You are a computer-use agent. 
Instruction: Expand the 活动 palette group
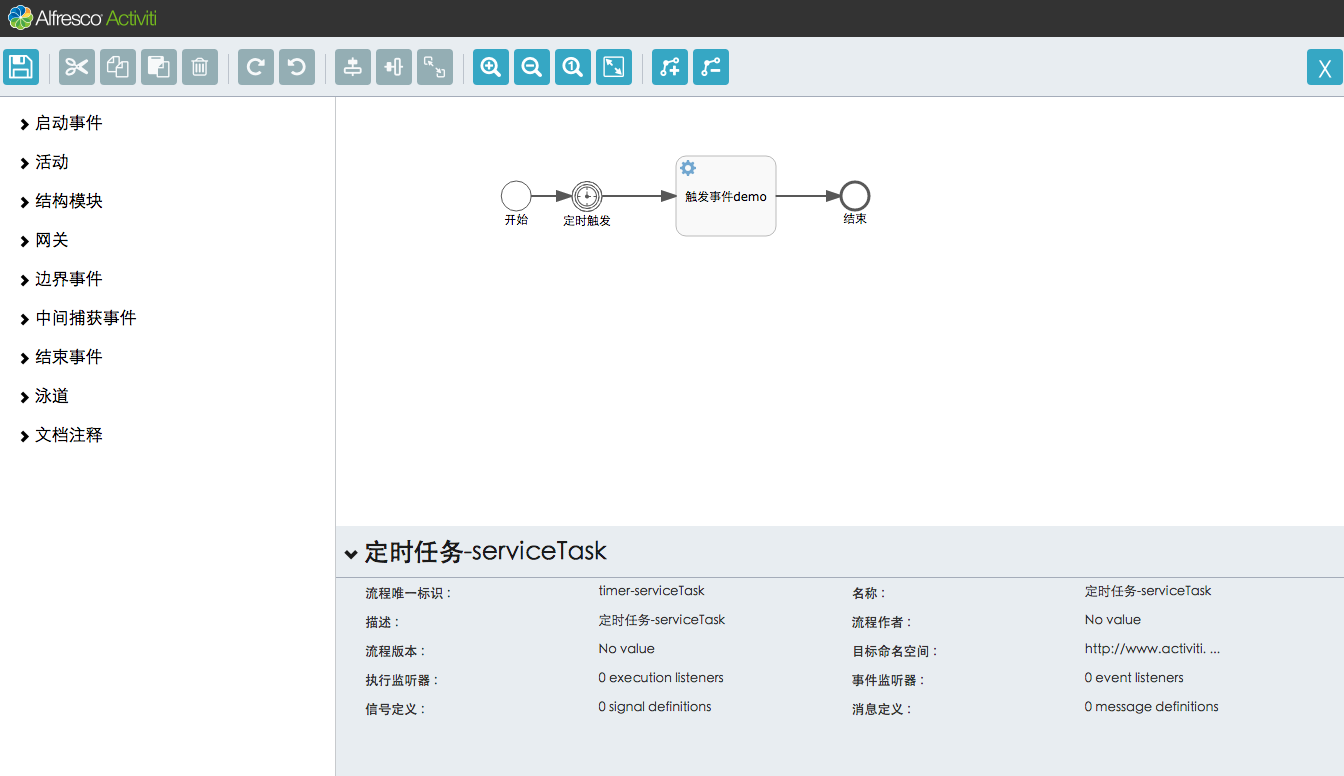point(45,162)
